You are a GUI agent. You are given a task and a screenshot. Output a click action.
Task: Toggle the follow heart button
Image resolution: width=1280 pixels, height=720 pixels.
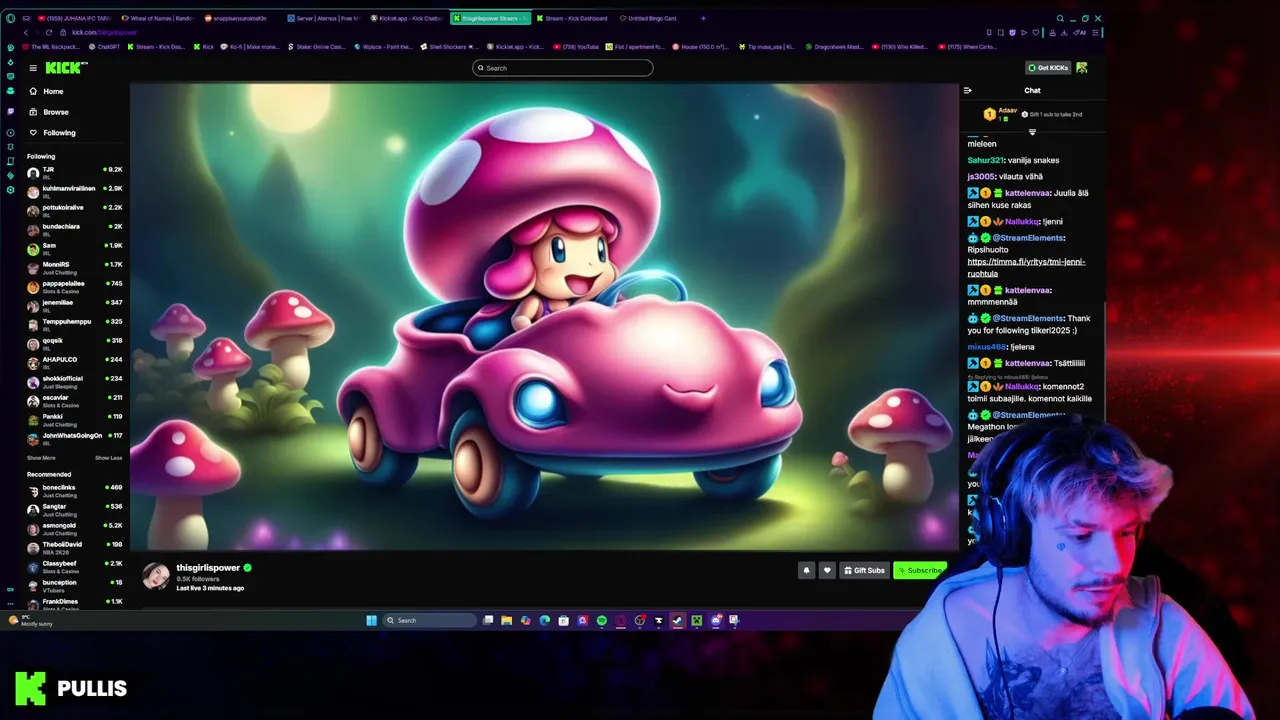[x=827, y=570]
